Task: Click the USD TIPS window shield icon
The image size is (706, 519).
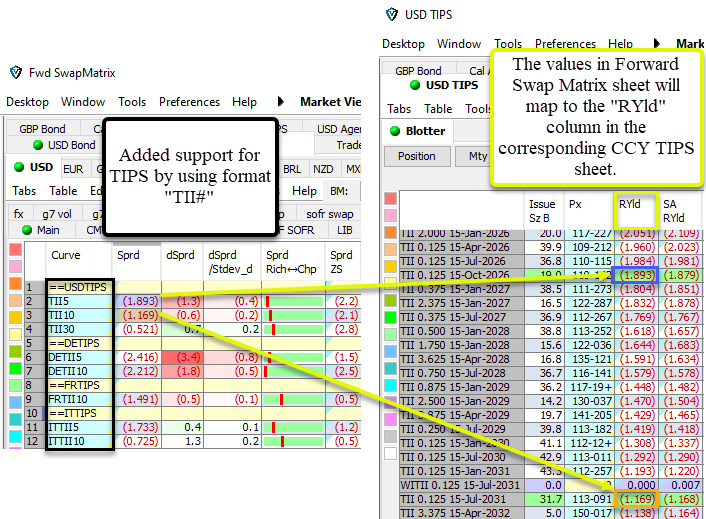Action: [x=392, y=14]
